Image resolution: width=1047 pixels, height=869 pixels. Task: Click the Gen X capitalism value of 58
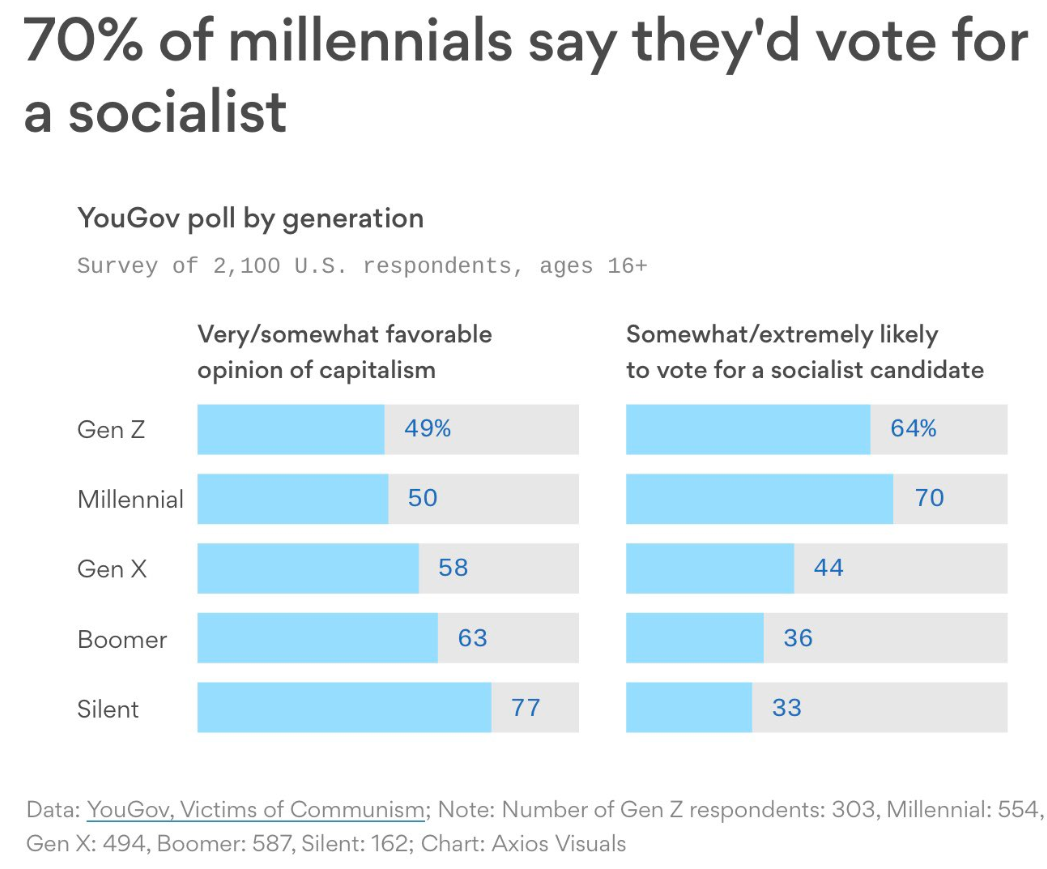pos(453,568)
